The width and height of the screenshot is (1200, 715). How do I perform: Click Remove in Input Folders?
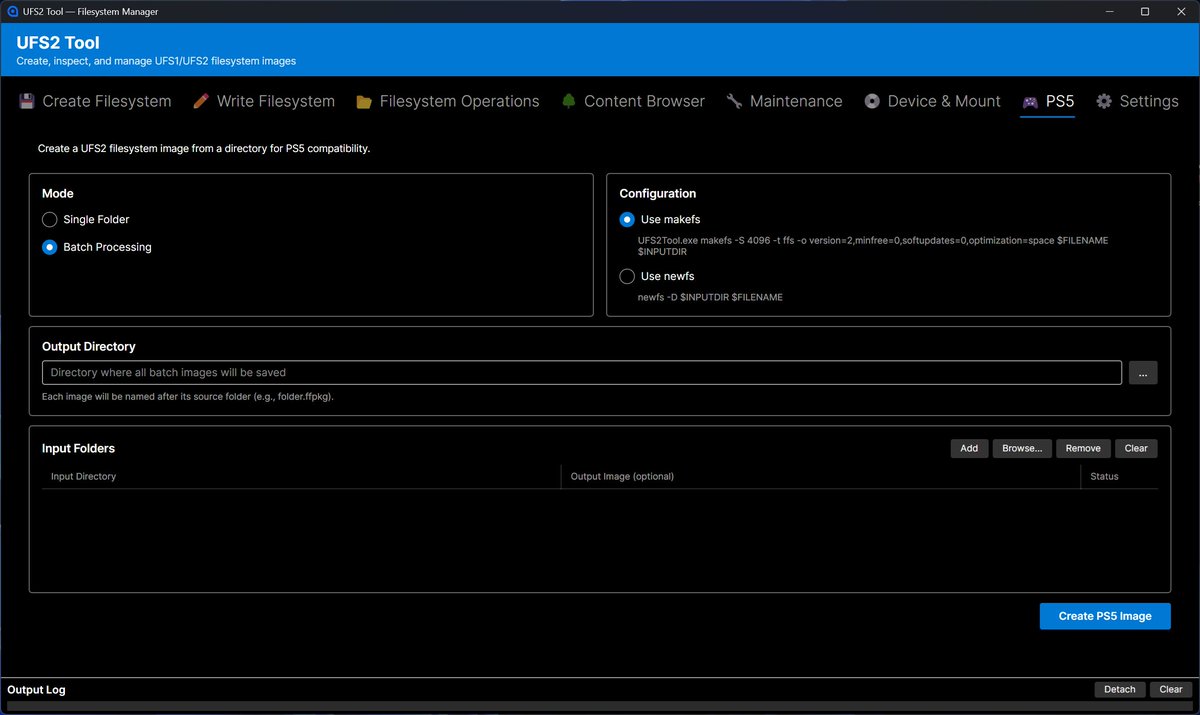(x=1083, y=448)
